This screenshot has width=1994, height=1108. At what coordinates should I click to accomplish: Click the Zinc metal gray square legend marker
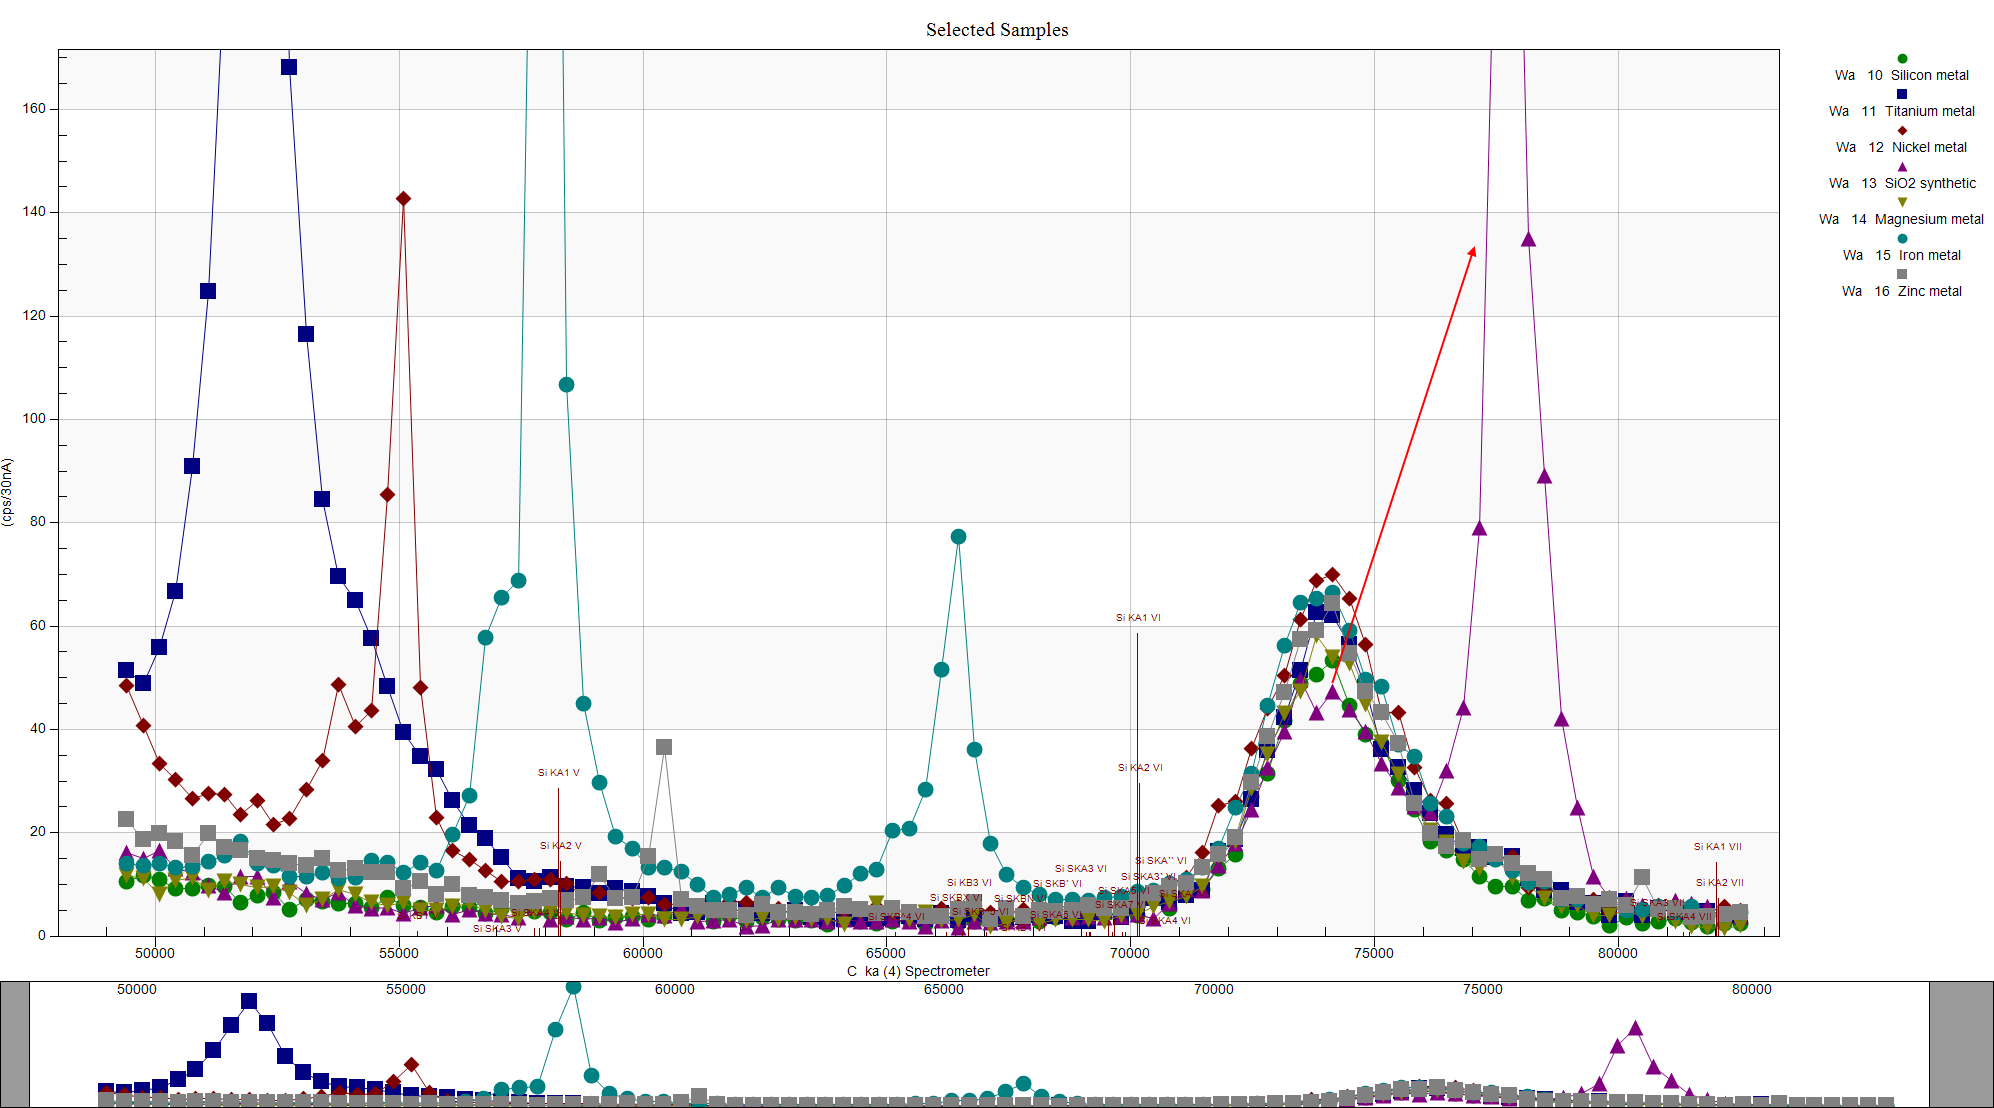(1902, 274)
